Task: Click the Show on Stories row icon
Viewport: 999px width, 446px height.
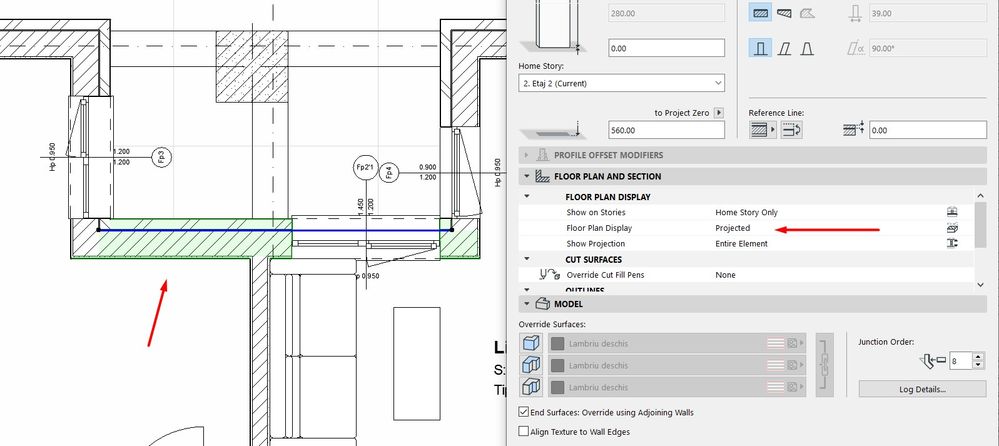Action: [x=952, y=212]
